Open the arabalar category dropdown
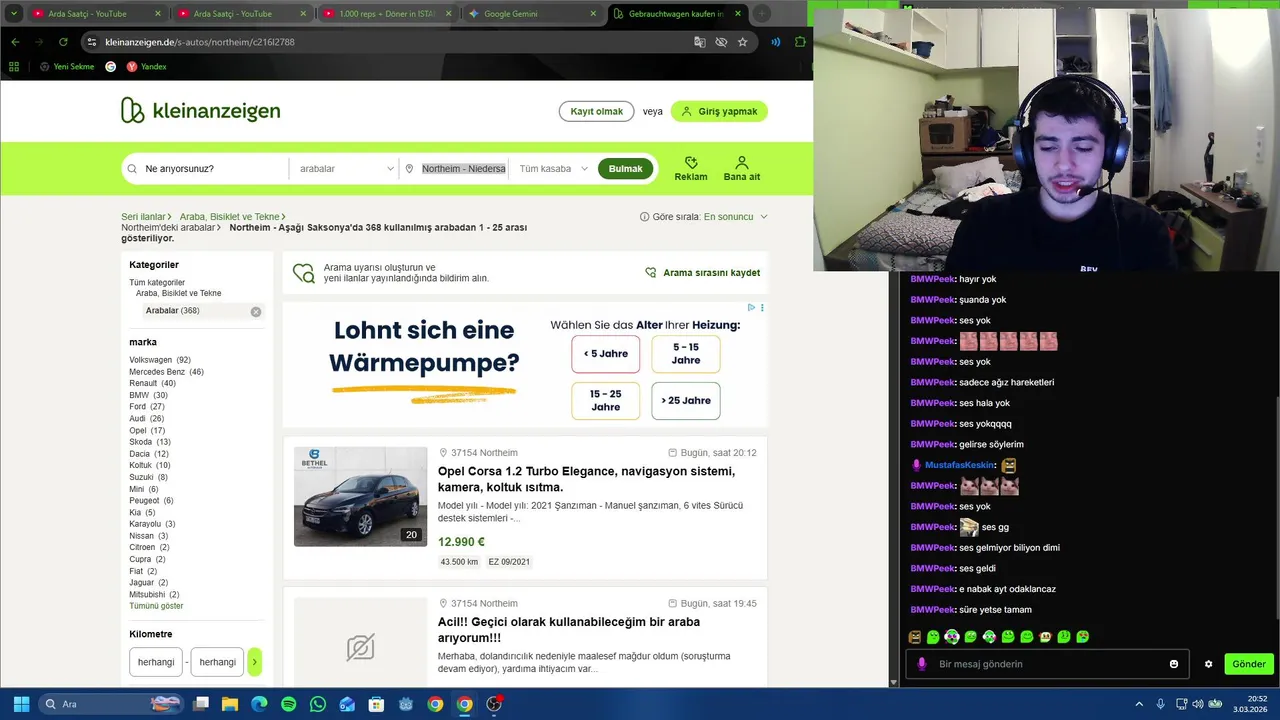Image resolution: width=1280 pixels, height=720 pixels. point(346,169)
